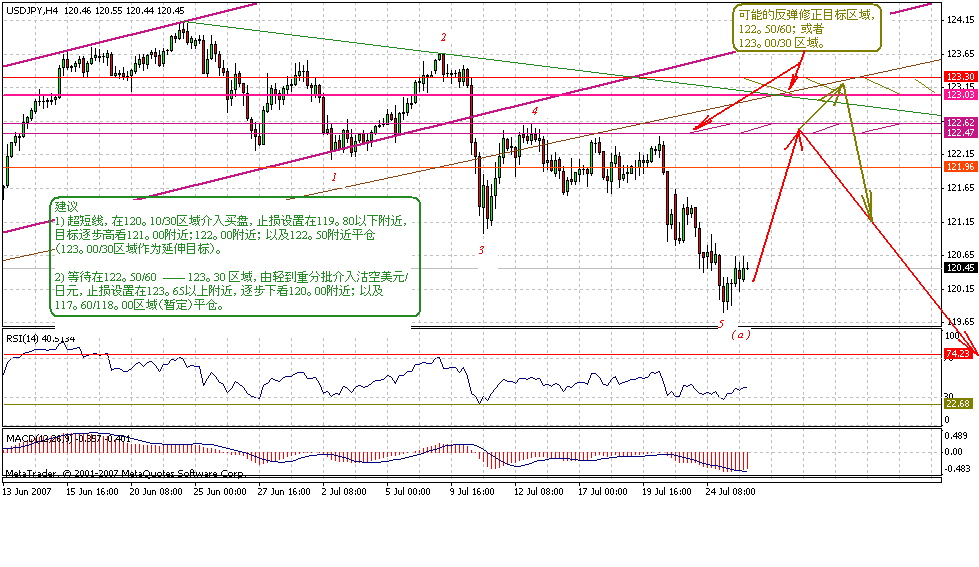This screenshot has width=979, height=567.
Task: Click the 15 Jun 16:00 time label
Action: click(x=92, y=491)
